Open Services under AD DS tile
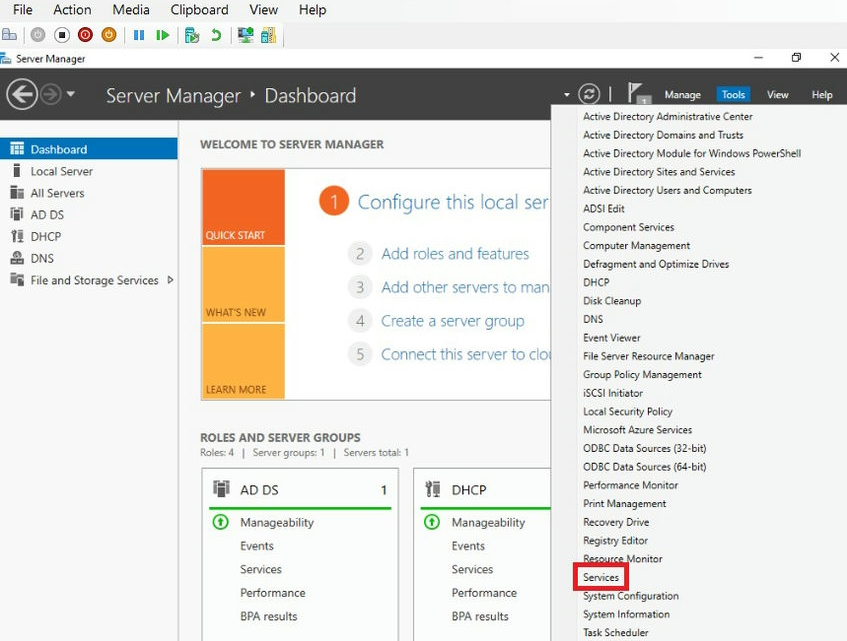This screenshot has height=641, width=847. coord(261,569)
